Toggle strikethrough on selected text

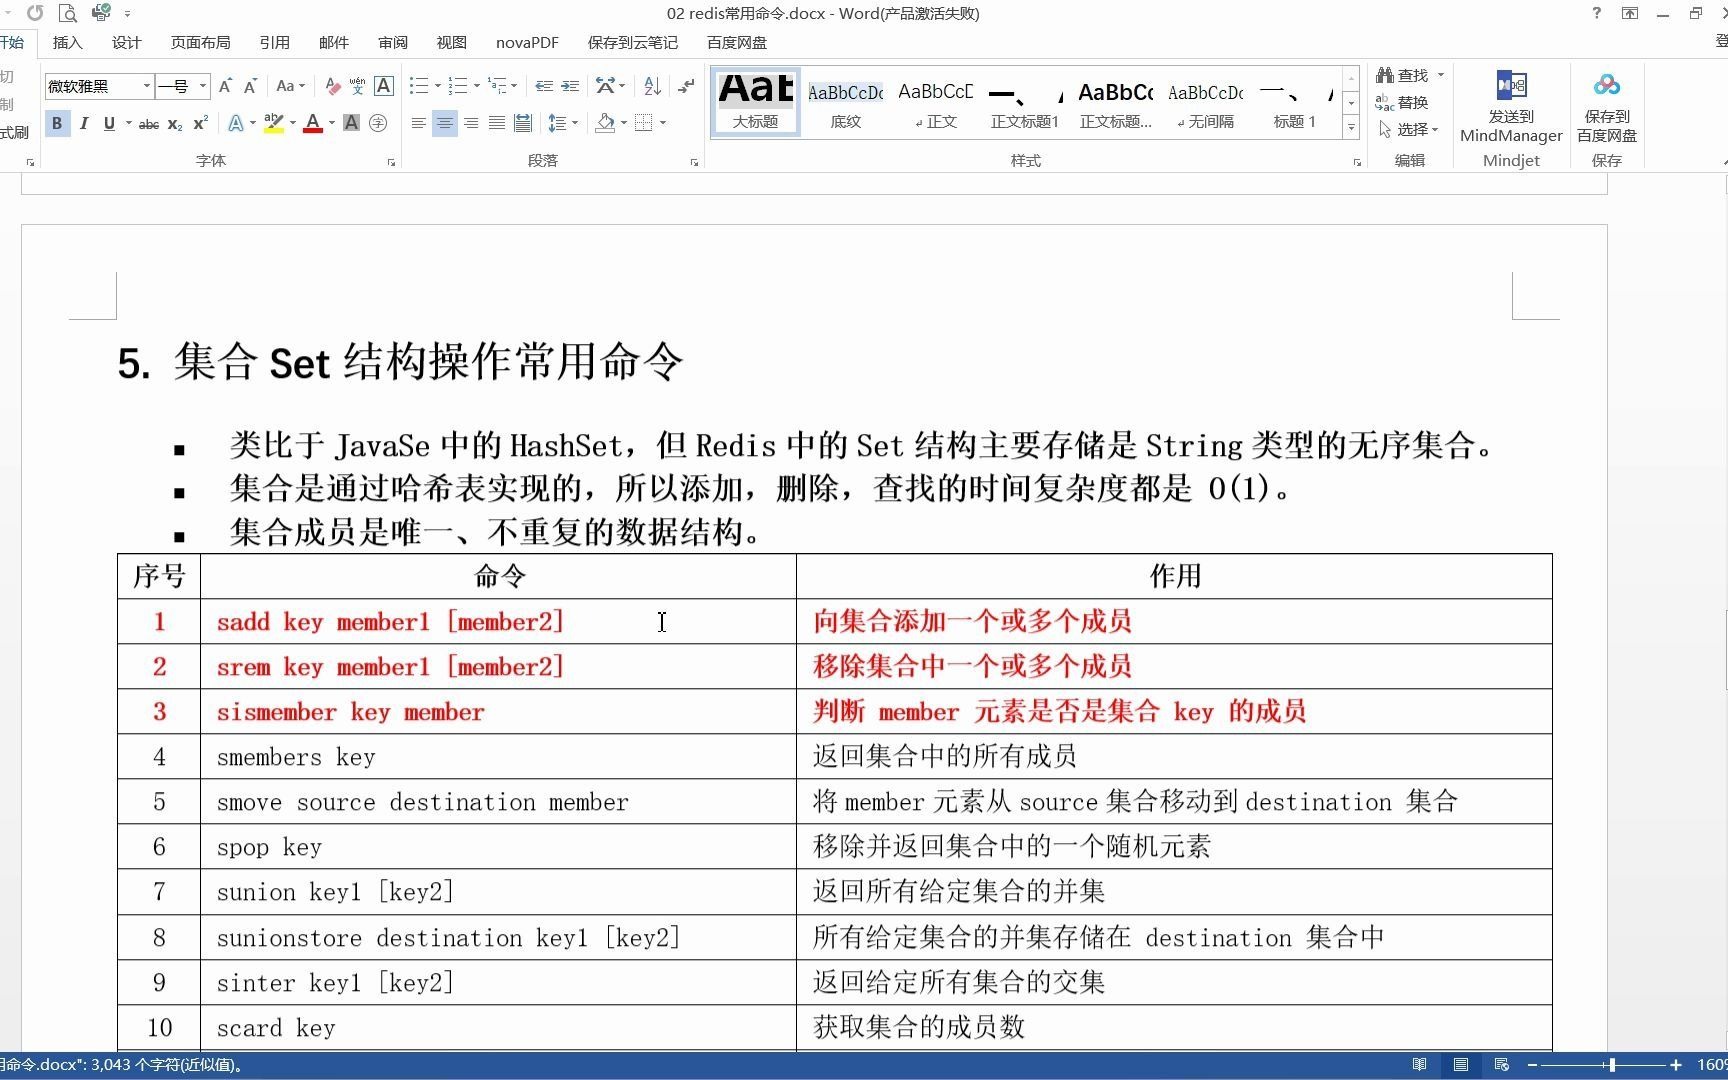click(148, 123)
